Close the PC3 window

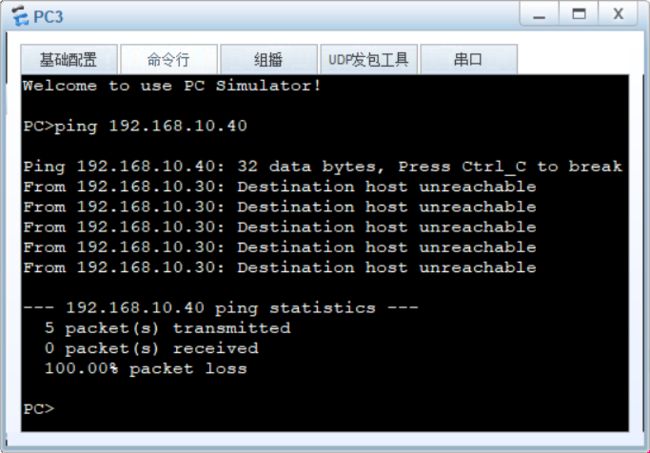click(618, 15)
